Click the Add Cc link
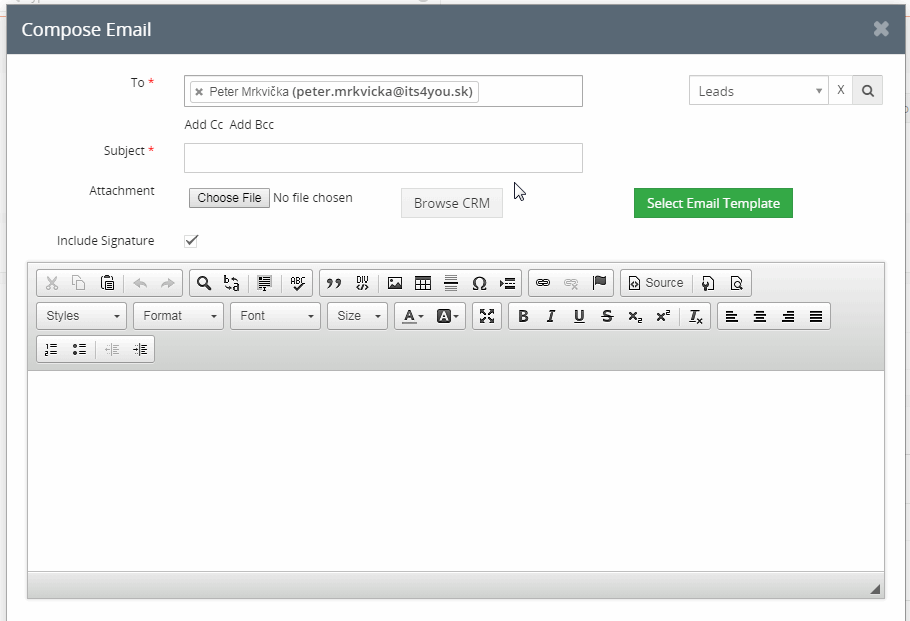This screenshot has height=621, width=910. coord(204,125)
